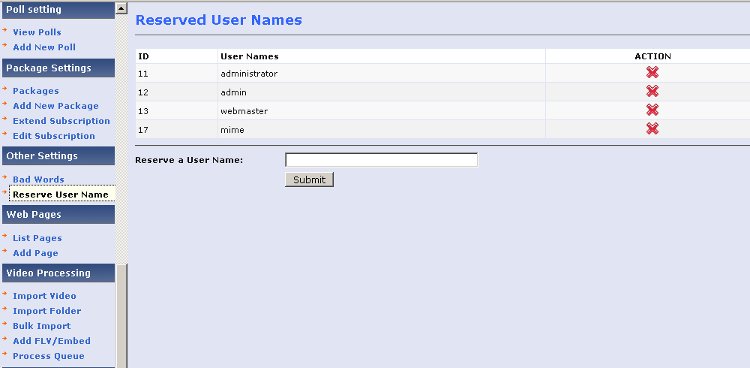The image size is (750, 368).
Task: Delete the reserved name mime
Action: click(x=652, y=128)
